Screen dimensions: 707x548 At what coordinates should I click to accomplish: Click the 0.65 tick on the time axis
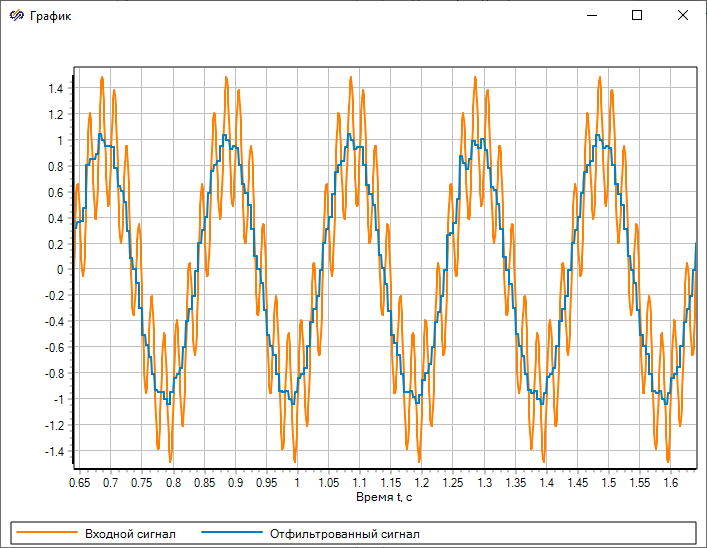(x=79, y=482)
